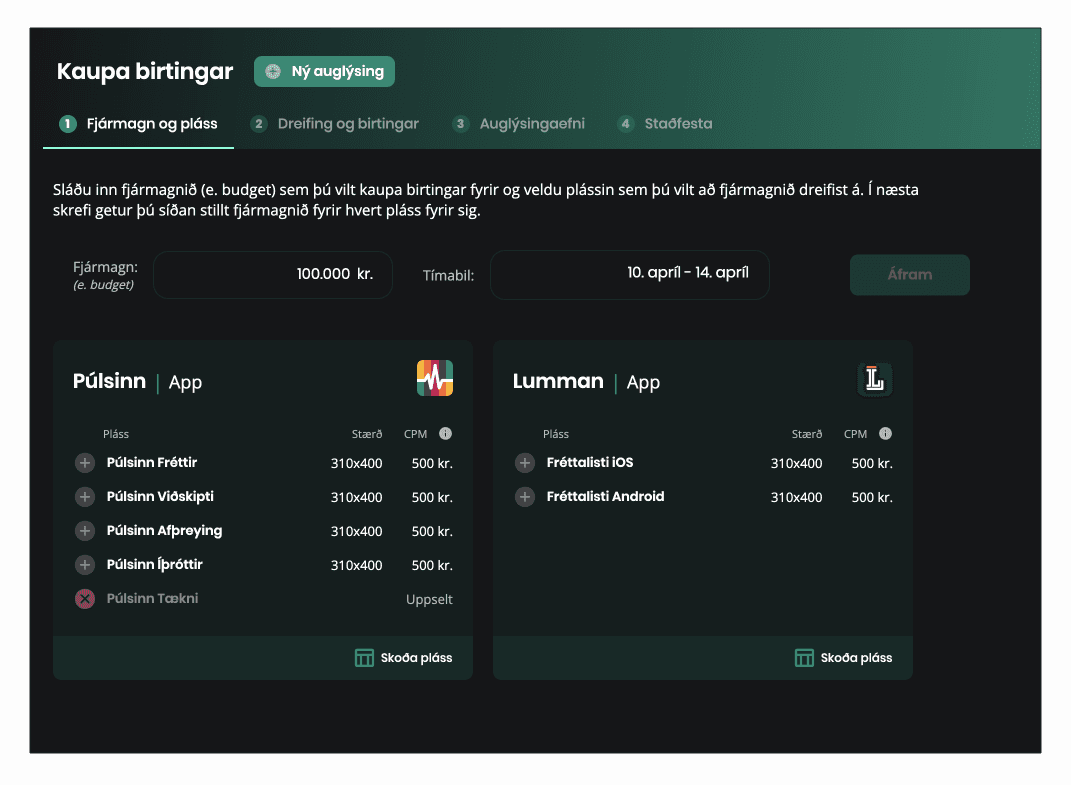This screenshot has height=785, width=1071.
Task: Select the Púlsinn Afþreying row label
Action: point(164,531)
